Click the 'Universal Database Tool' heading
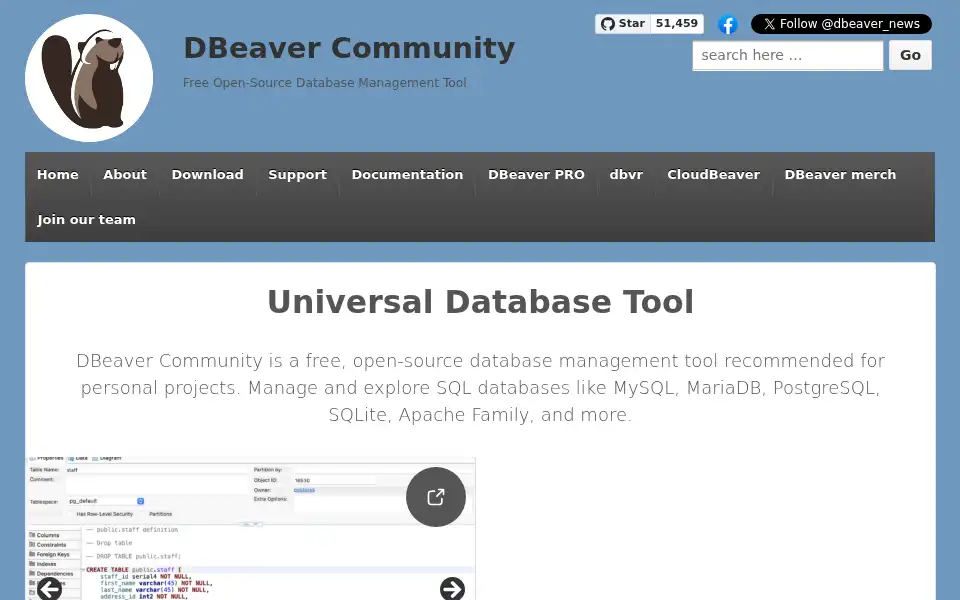 [481, 302]
